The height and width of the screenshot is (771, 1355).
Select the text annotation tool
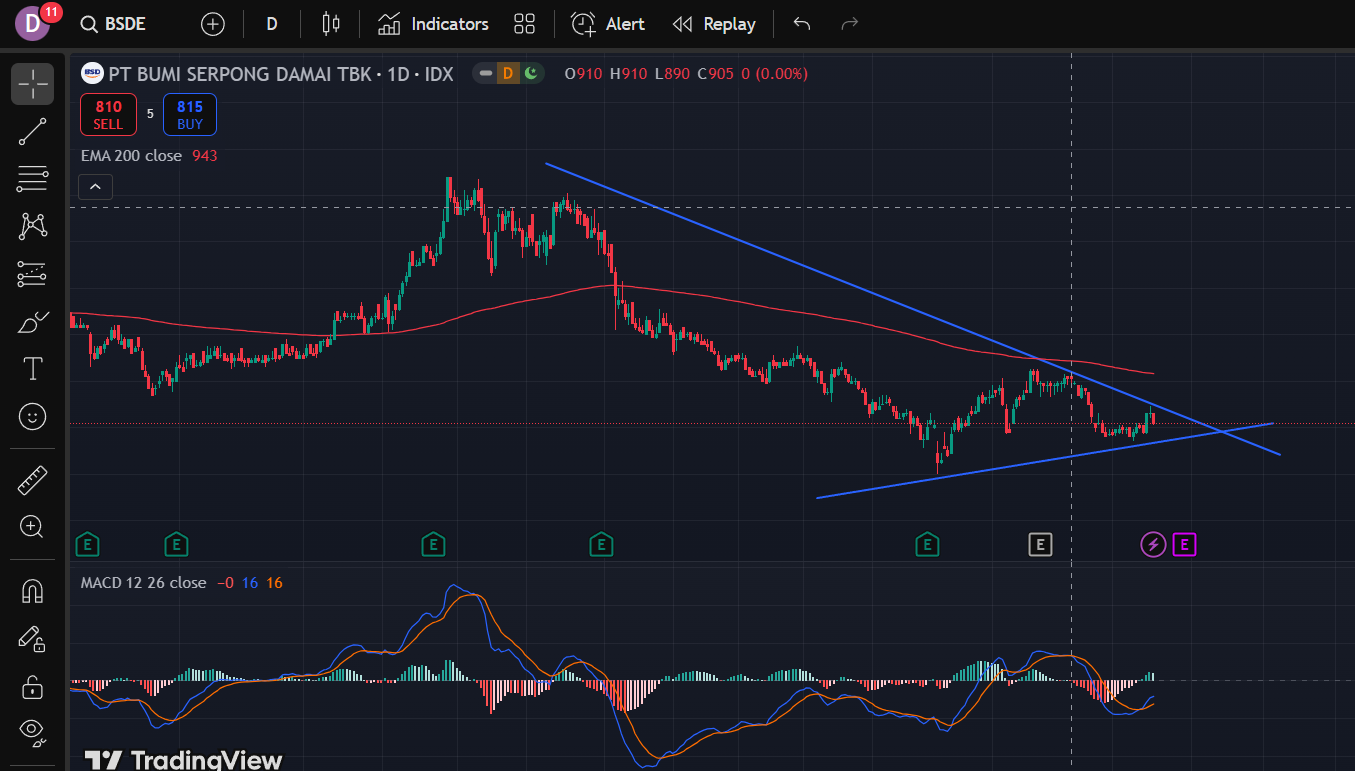tap(32, 369)
